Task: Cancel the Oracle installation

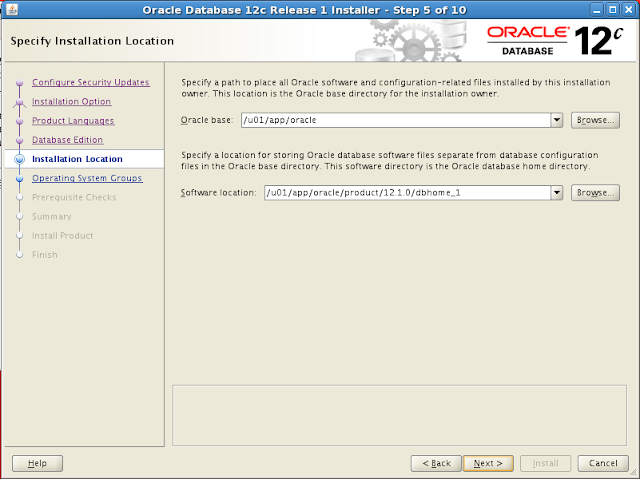Action: point(603,463)
